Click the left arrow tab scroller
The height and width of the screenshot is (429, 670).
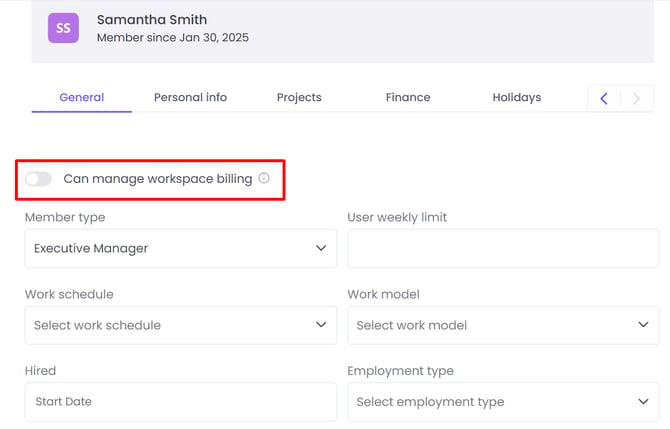[604, 98]
